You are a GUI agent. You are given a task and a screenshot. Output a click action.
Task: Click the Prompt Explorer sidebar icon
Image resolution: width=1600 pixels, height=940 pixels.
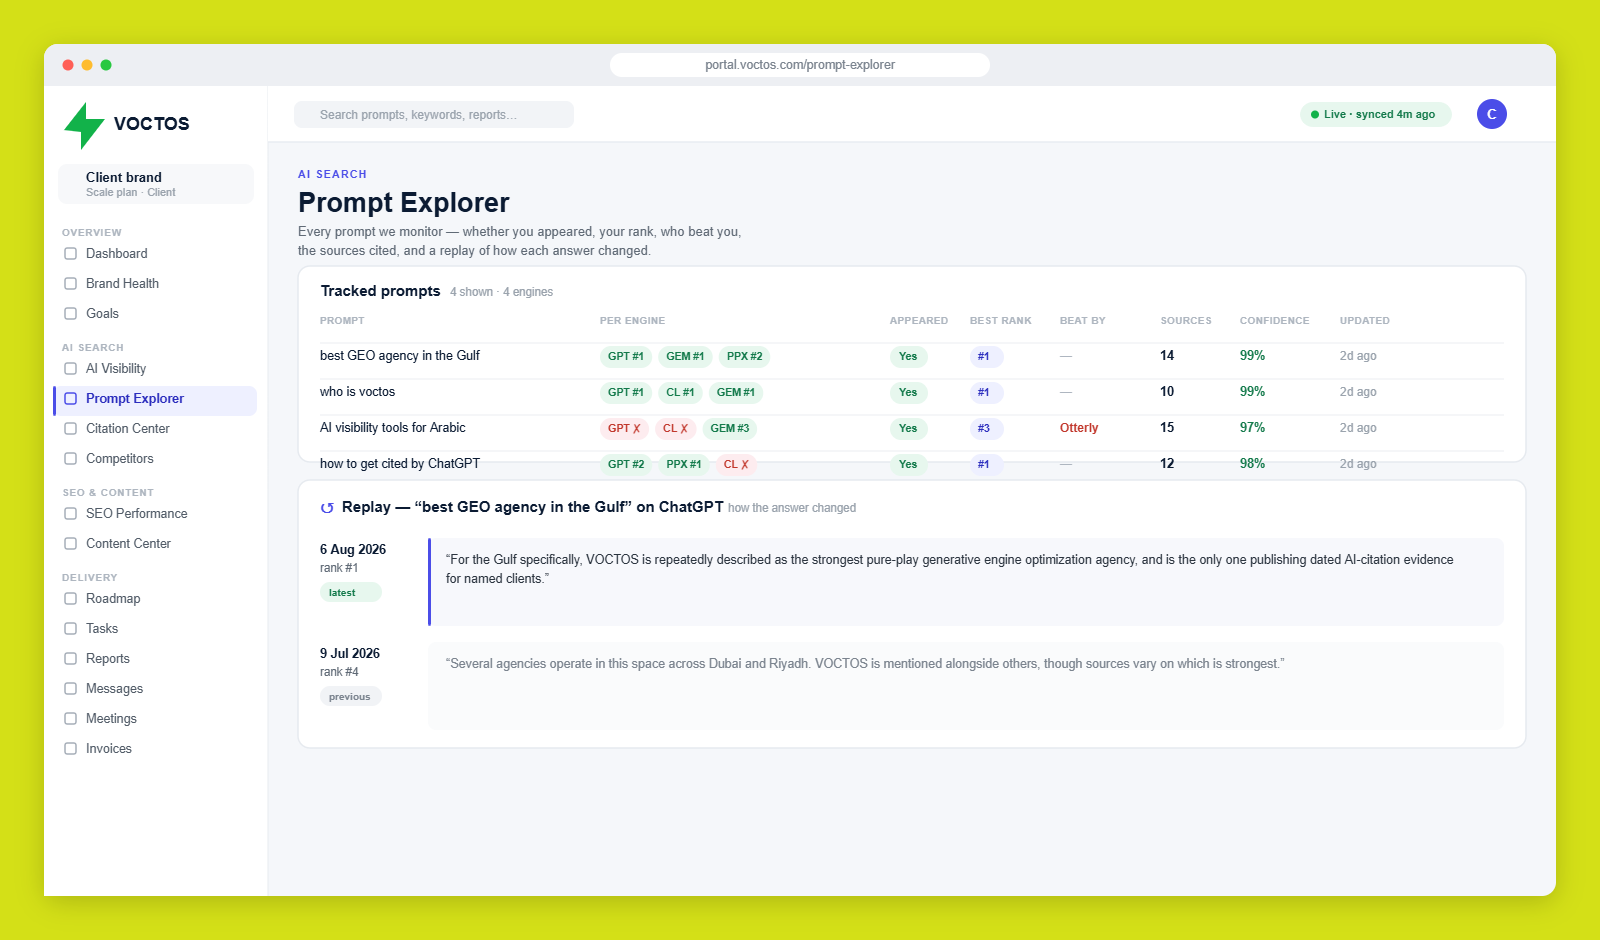pos(70,399)
